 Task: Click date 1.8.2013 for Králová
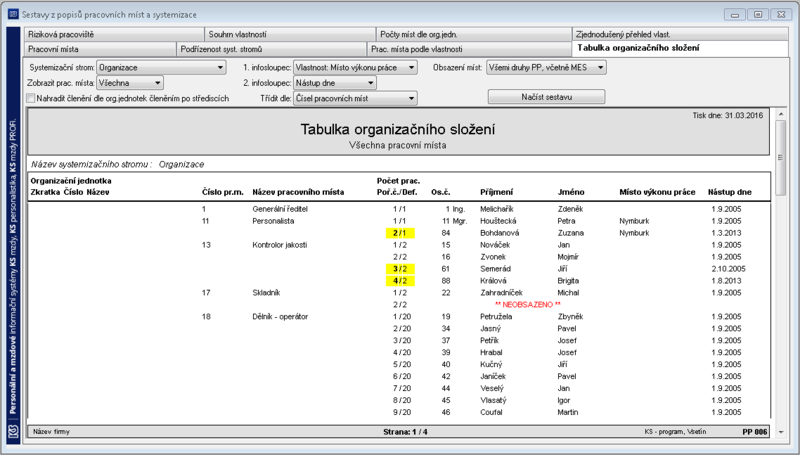[x=726, y=281]
